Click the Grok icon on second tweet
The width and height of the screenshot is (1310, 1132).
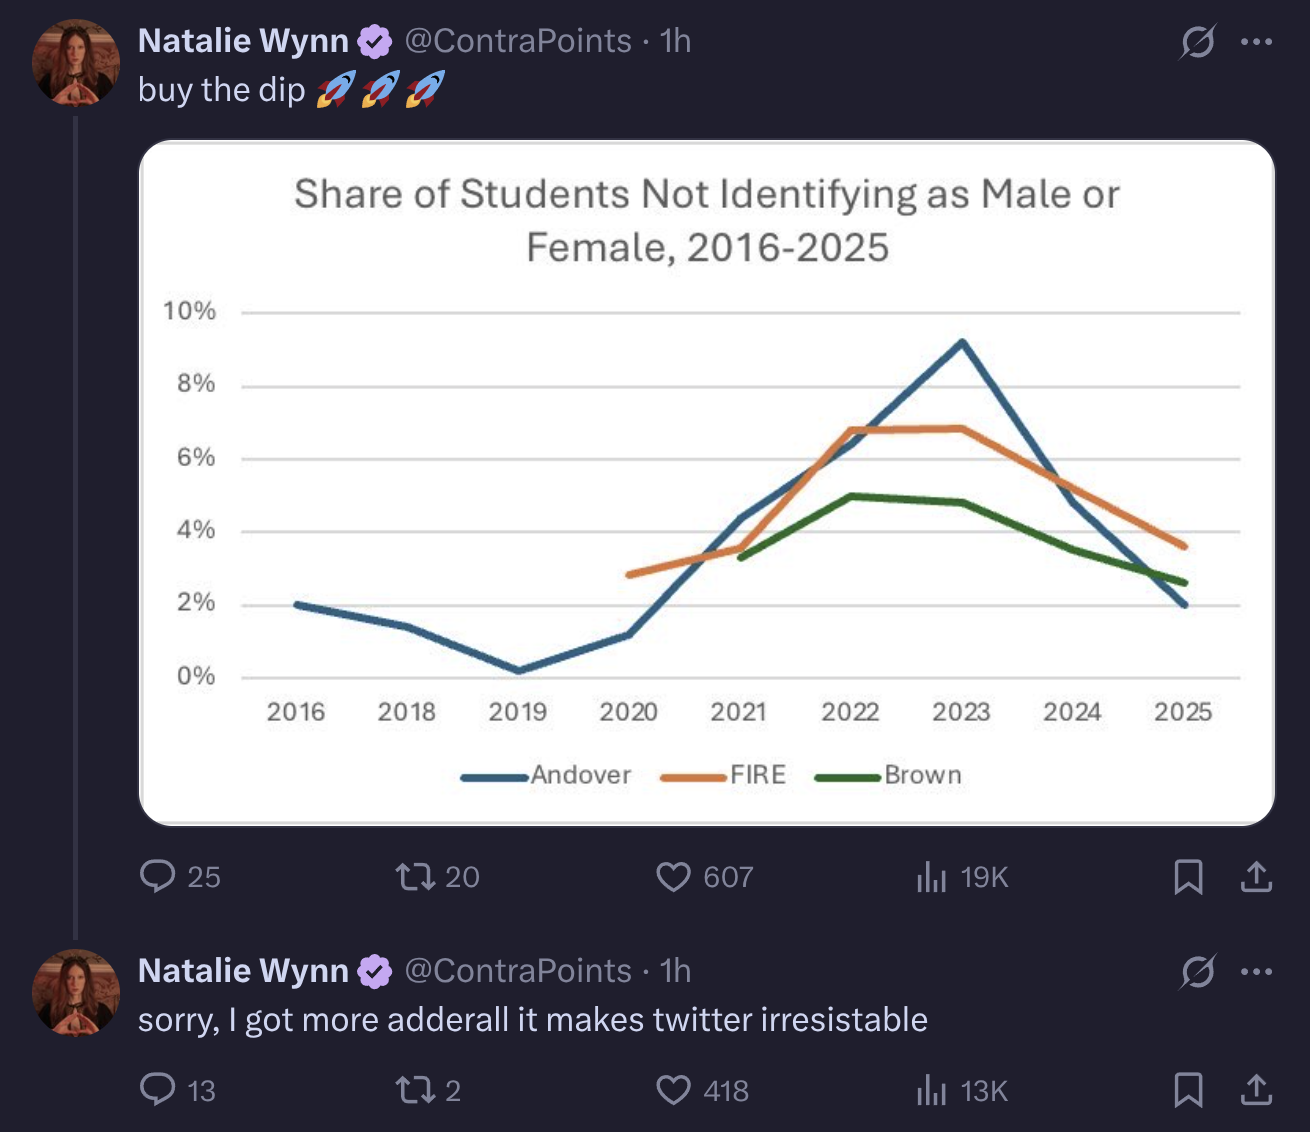pos(1197,971)
